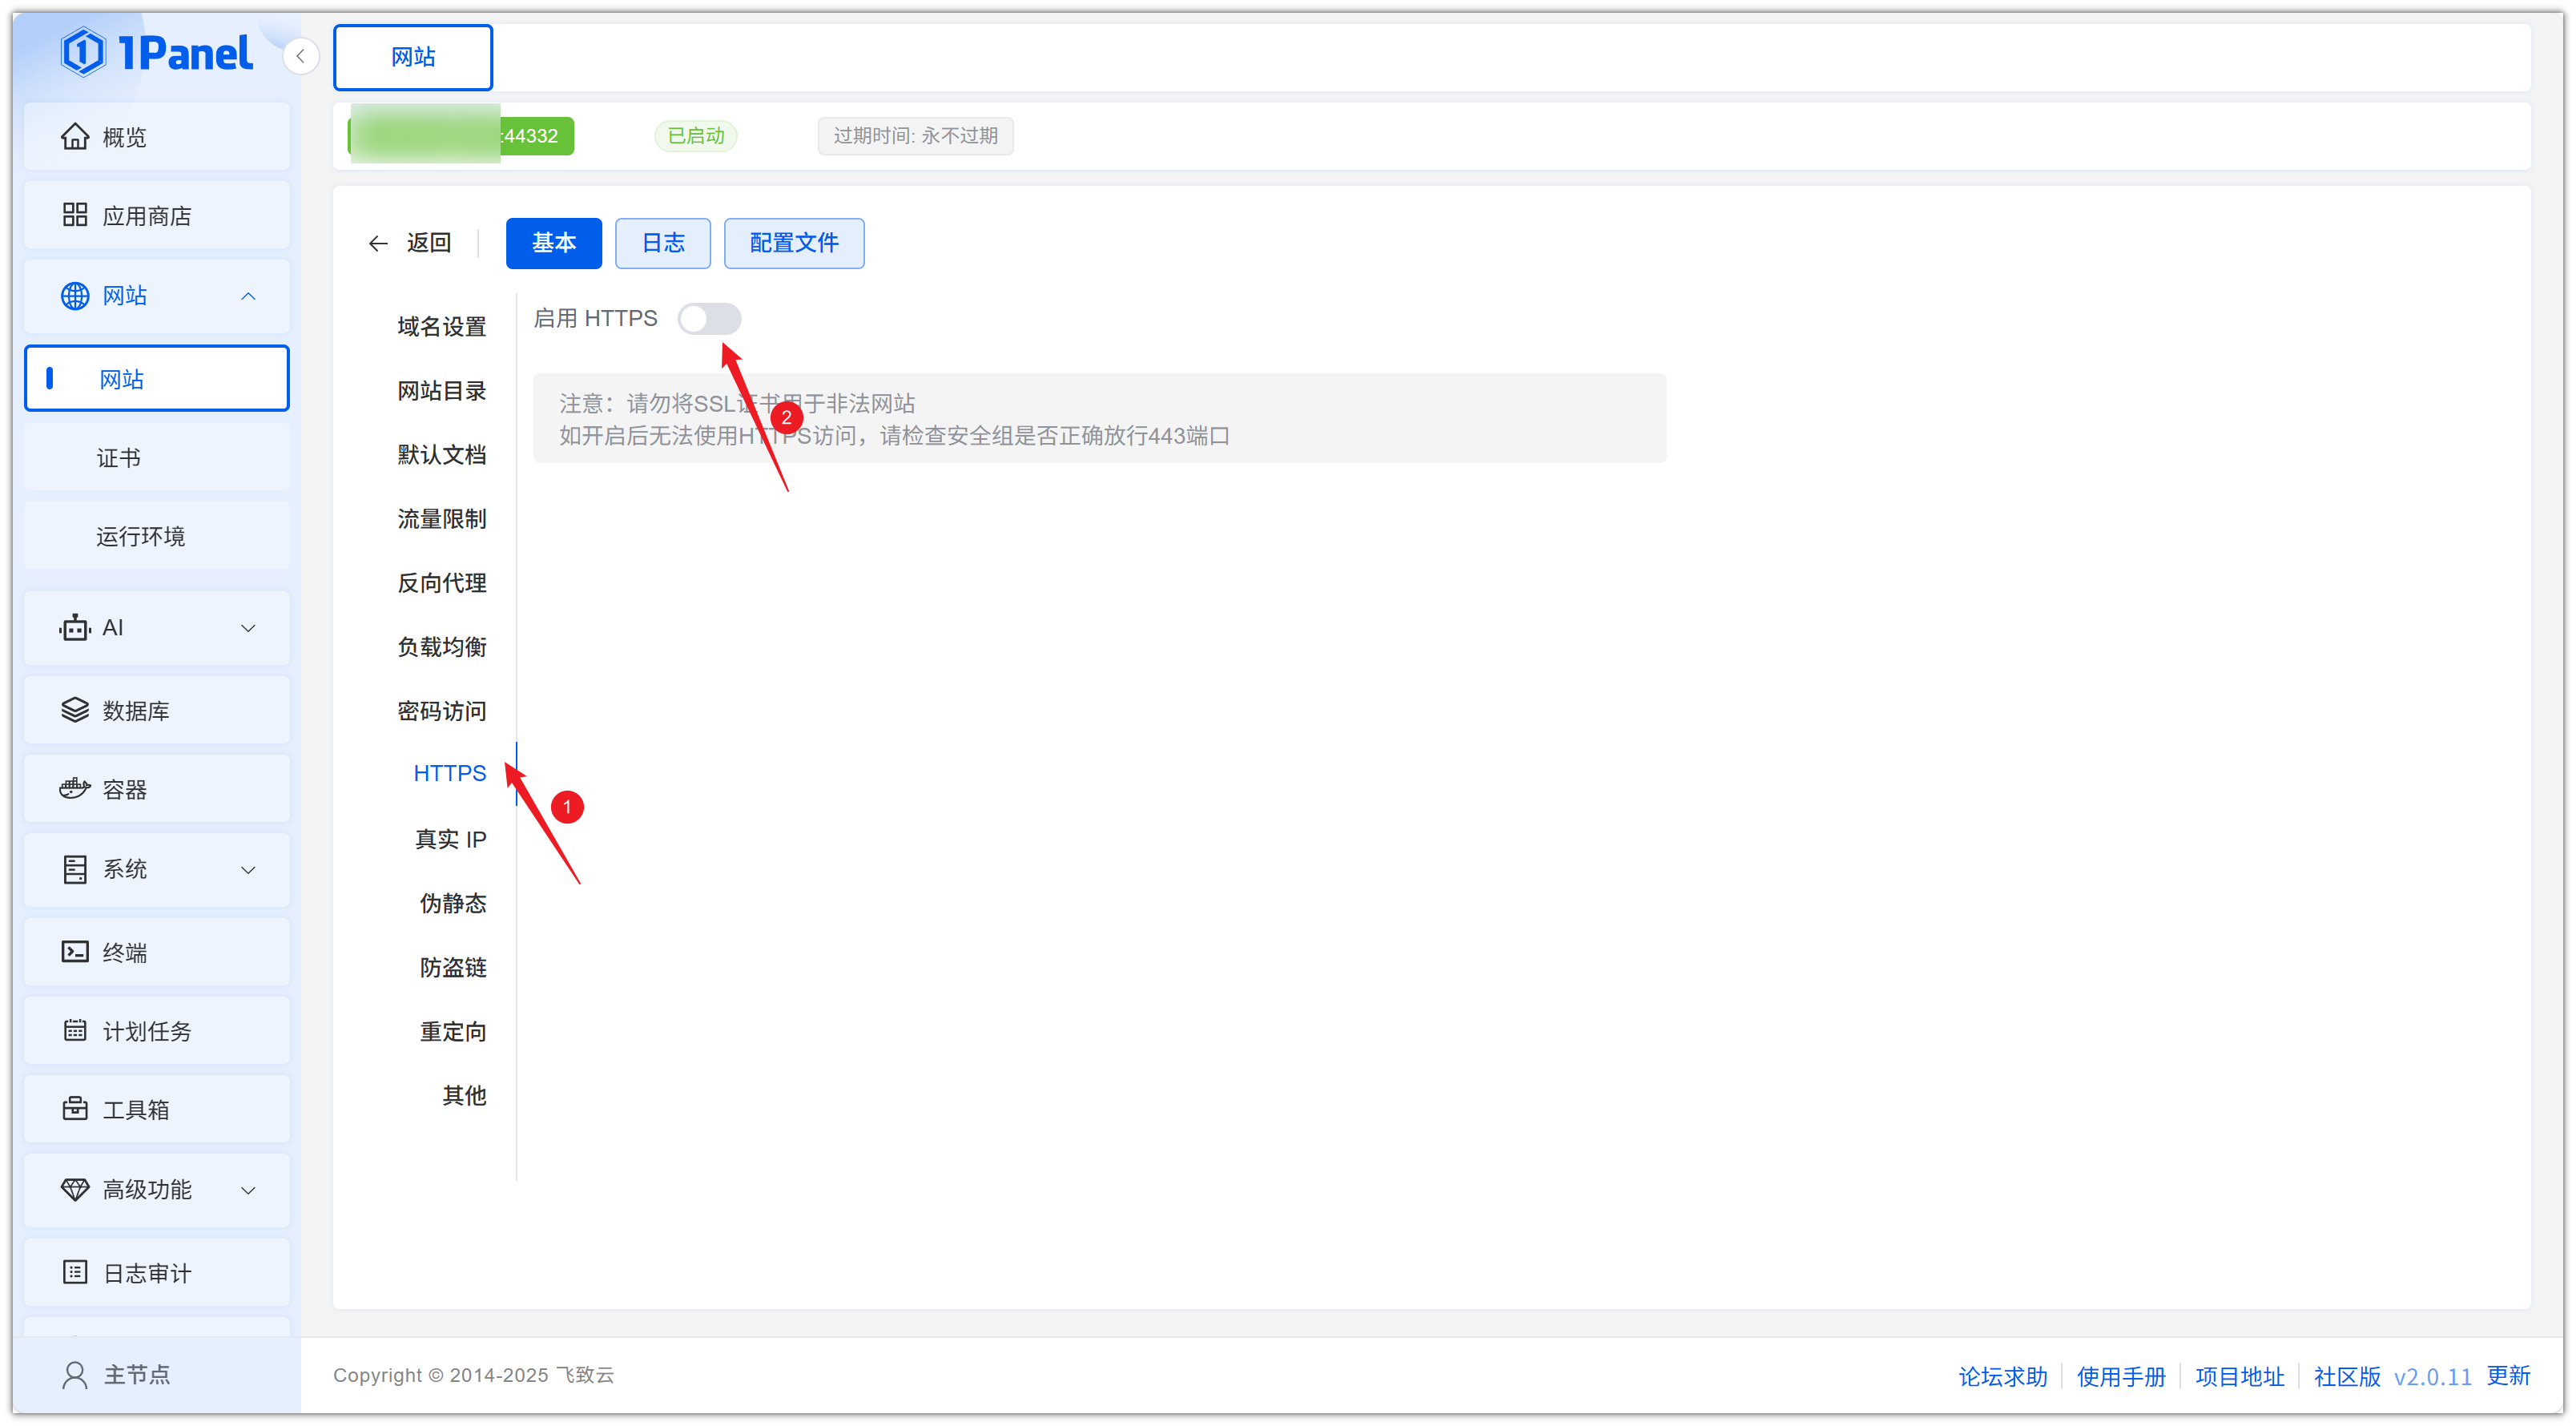Collapse sidebar with the arrow button
The height and width of the screenshot is (1426, 2576).
pos(300,56)
